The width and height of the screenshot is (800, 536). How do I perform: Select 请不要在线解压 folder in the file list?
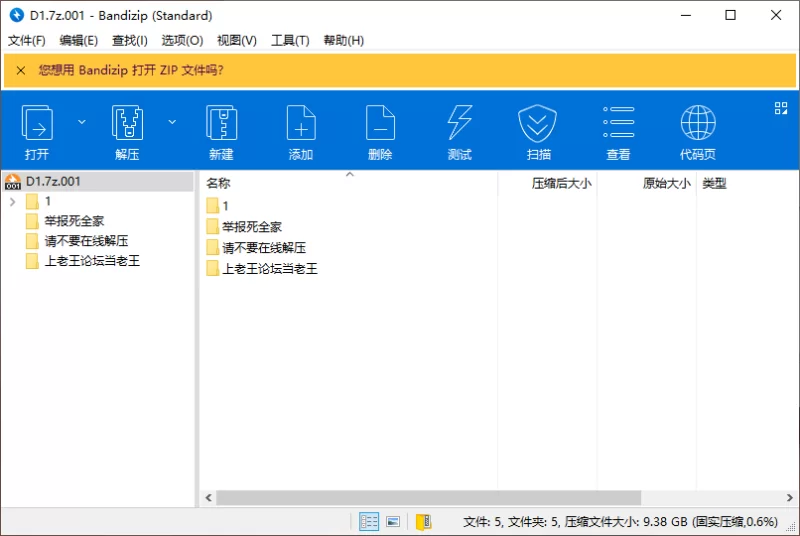(256, 248)
